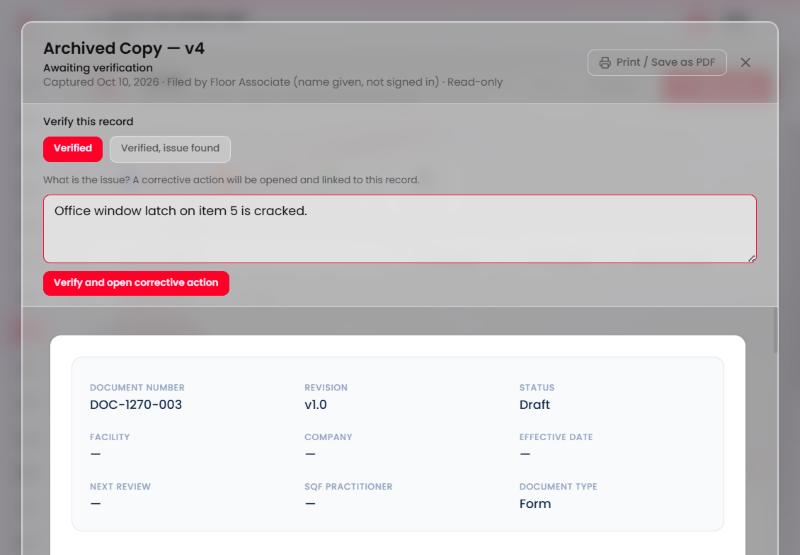
Task: Click the Archived Copy — v4 heading
Action: (x=124, y=48)
